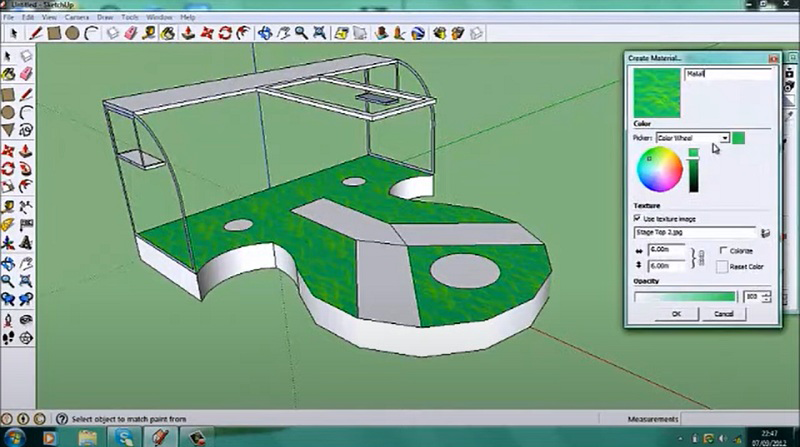
Task: Browse for texture image file icon
Action: coord(765,231)
